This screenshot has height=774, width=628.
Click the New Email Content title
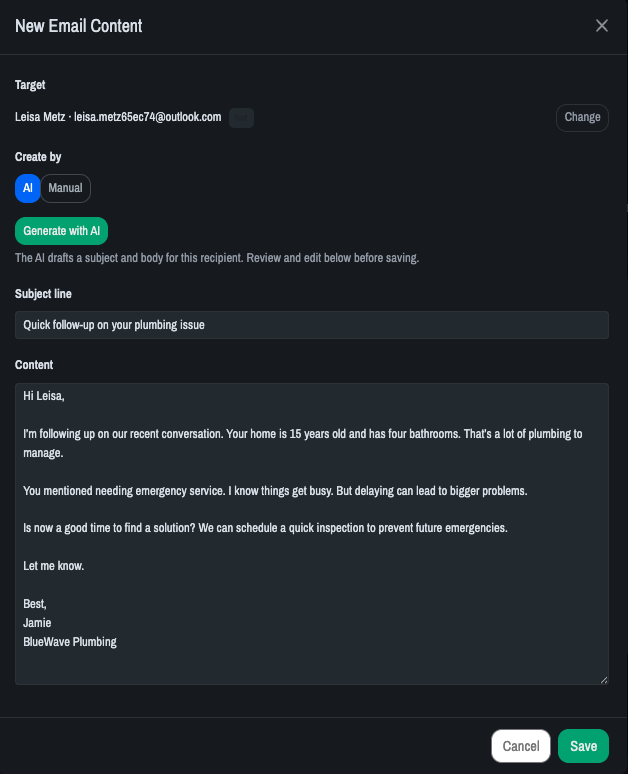pos(78,26)
